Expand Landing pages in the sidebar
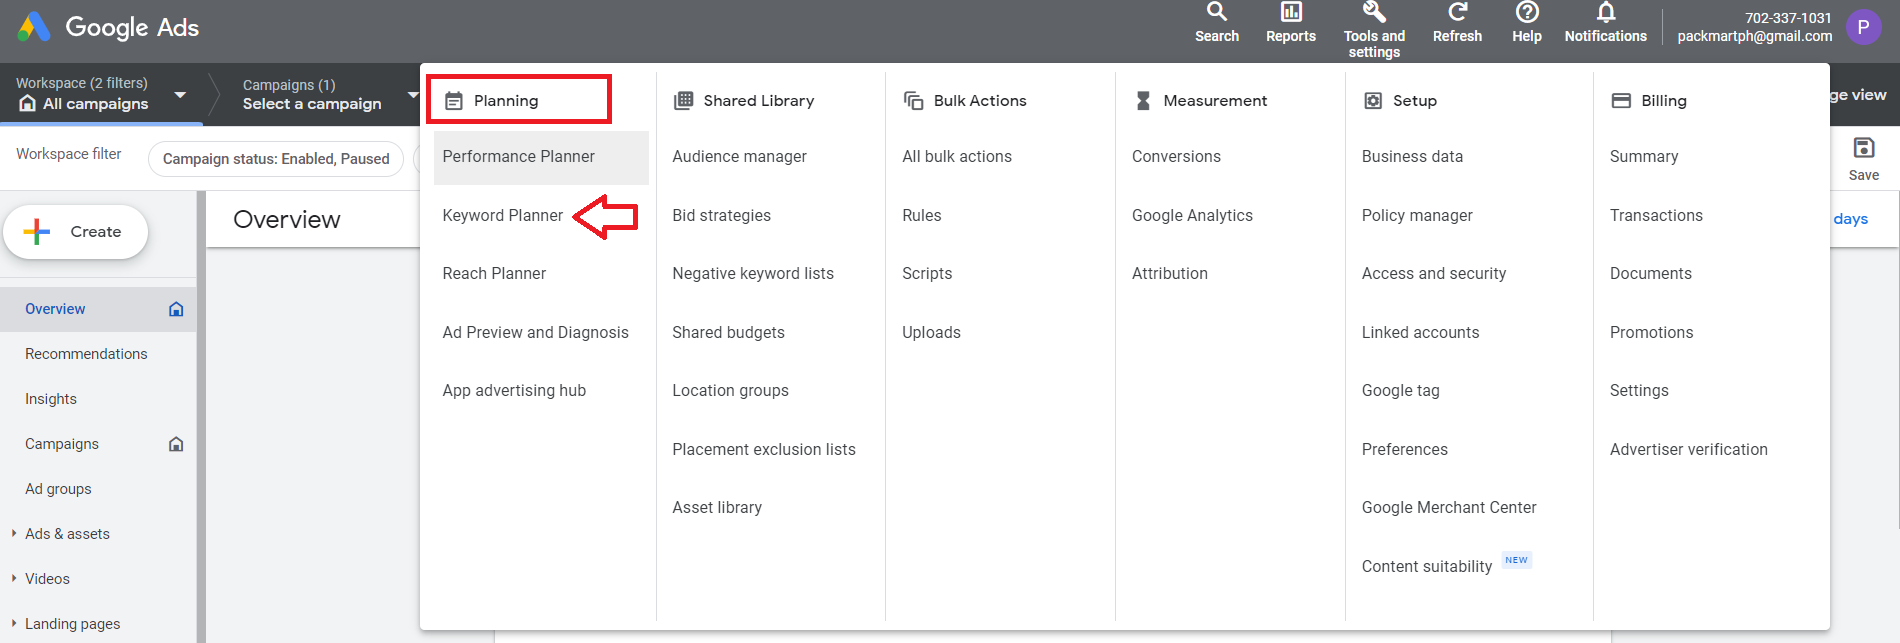 pos(14,623)
